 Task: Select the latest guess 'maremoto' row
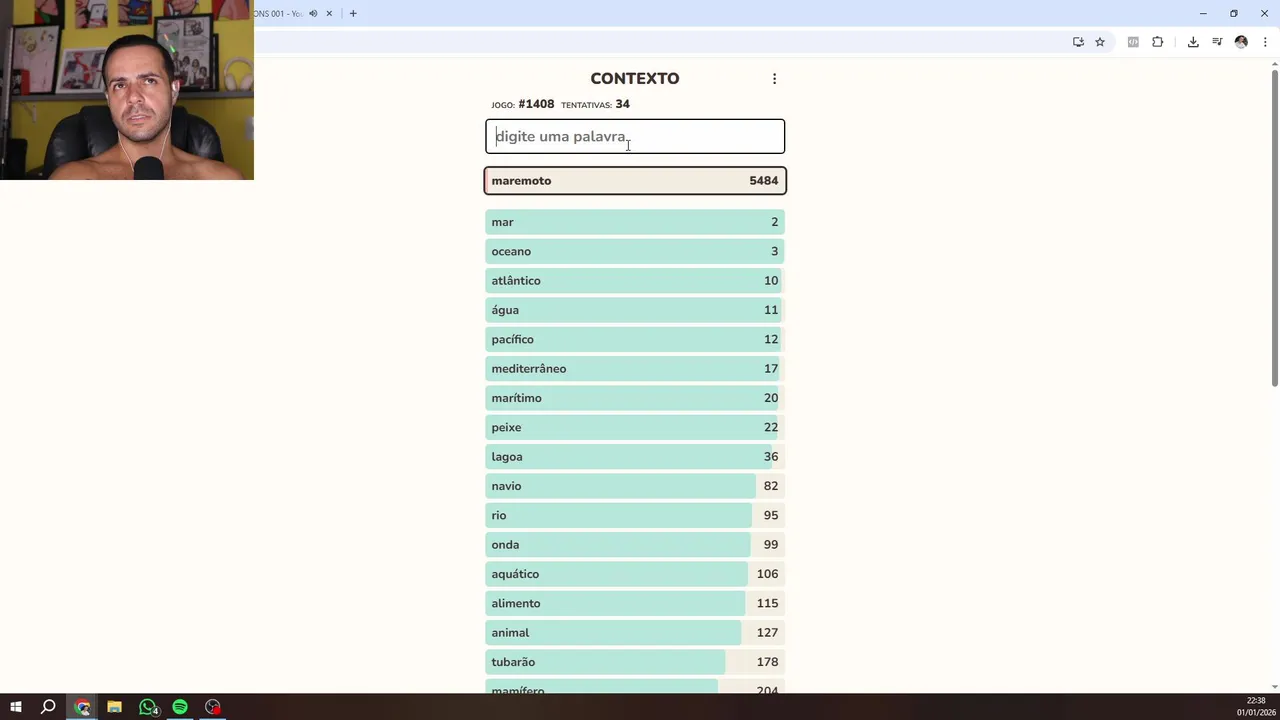click(635, 181)
